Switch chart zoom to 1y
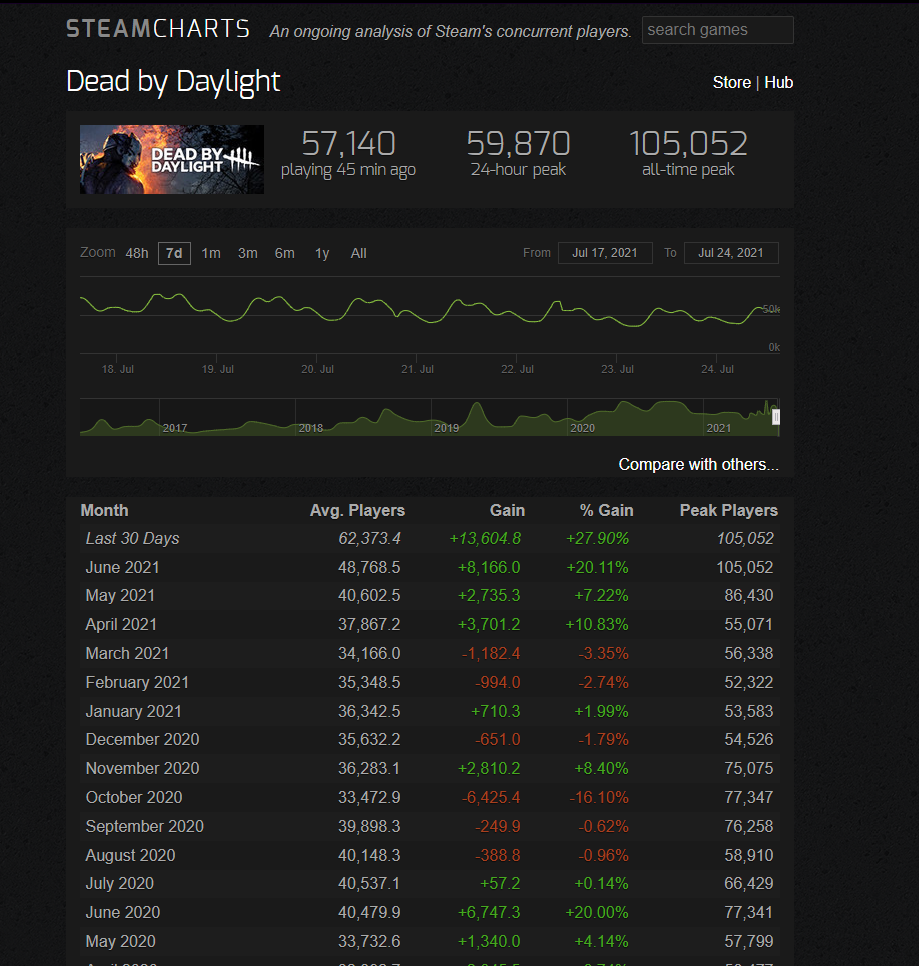Screen dimensions: 919x966 [322, 253]
